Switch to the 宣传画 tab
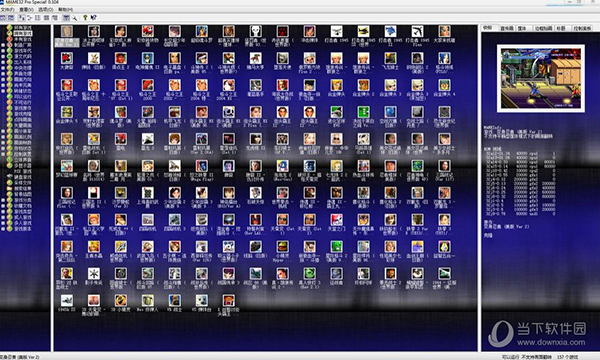The width and height of the screenshot is (600, 360). point(507,28)
